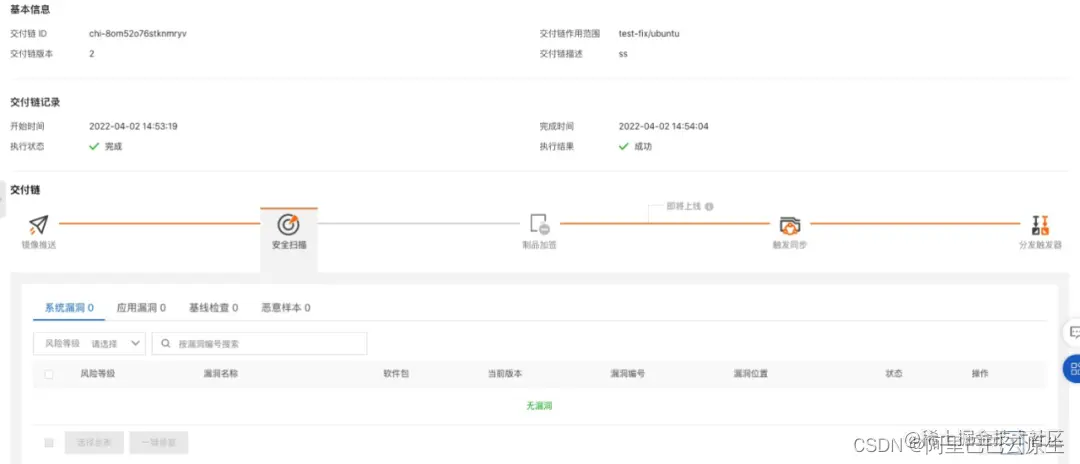The width and height of the screenshot is (1080, 464).
Task: Click the 镜像推送 paper plane icon
Action: 39,224
